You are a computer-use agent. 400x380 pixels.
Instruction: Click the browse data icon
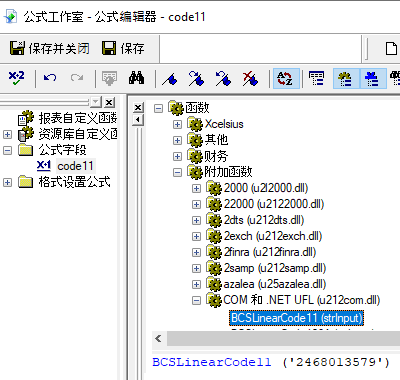click(109, 78)
